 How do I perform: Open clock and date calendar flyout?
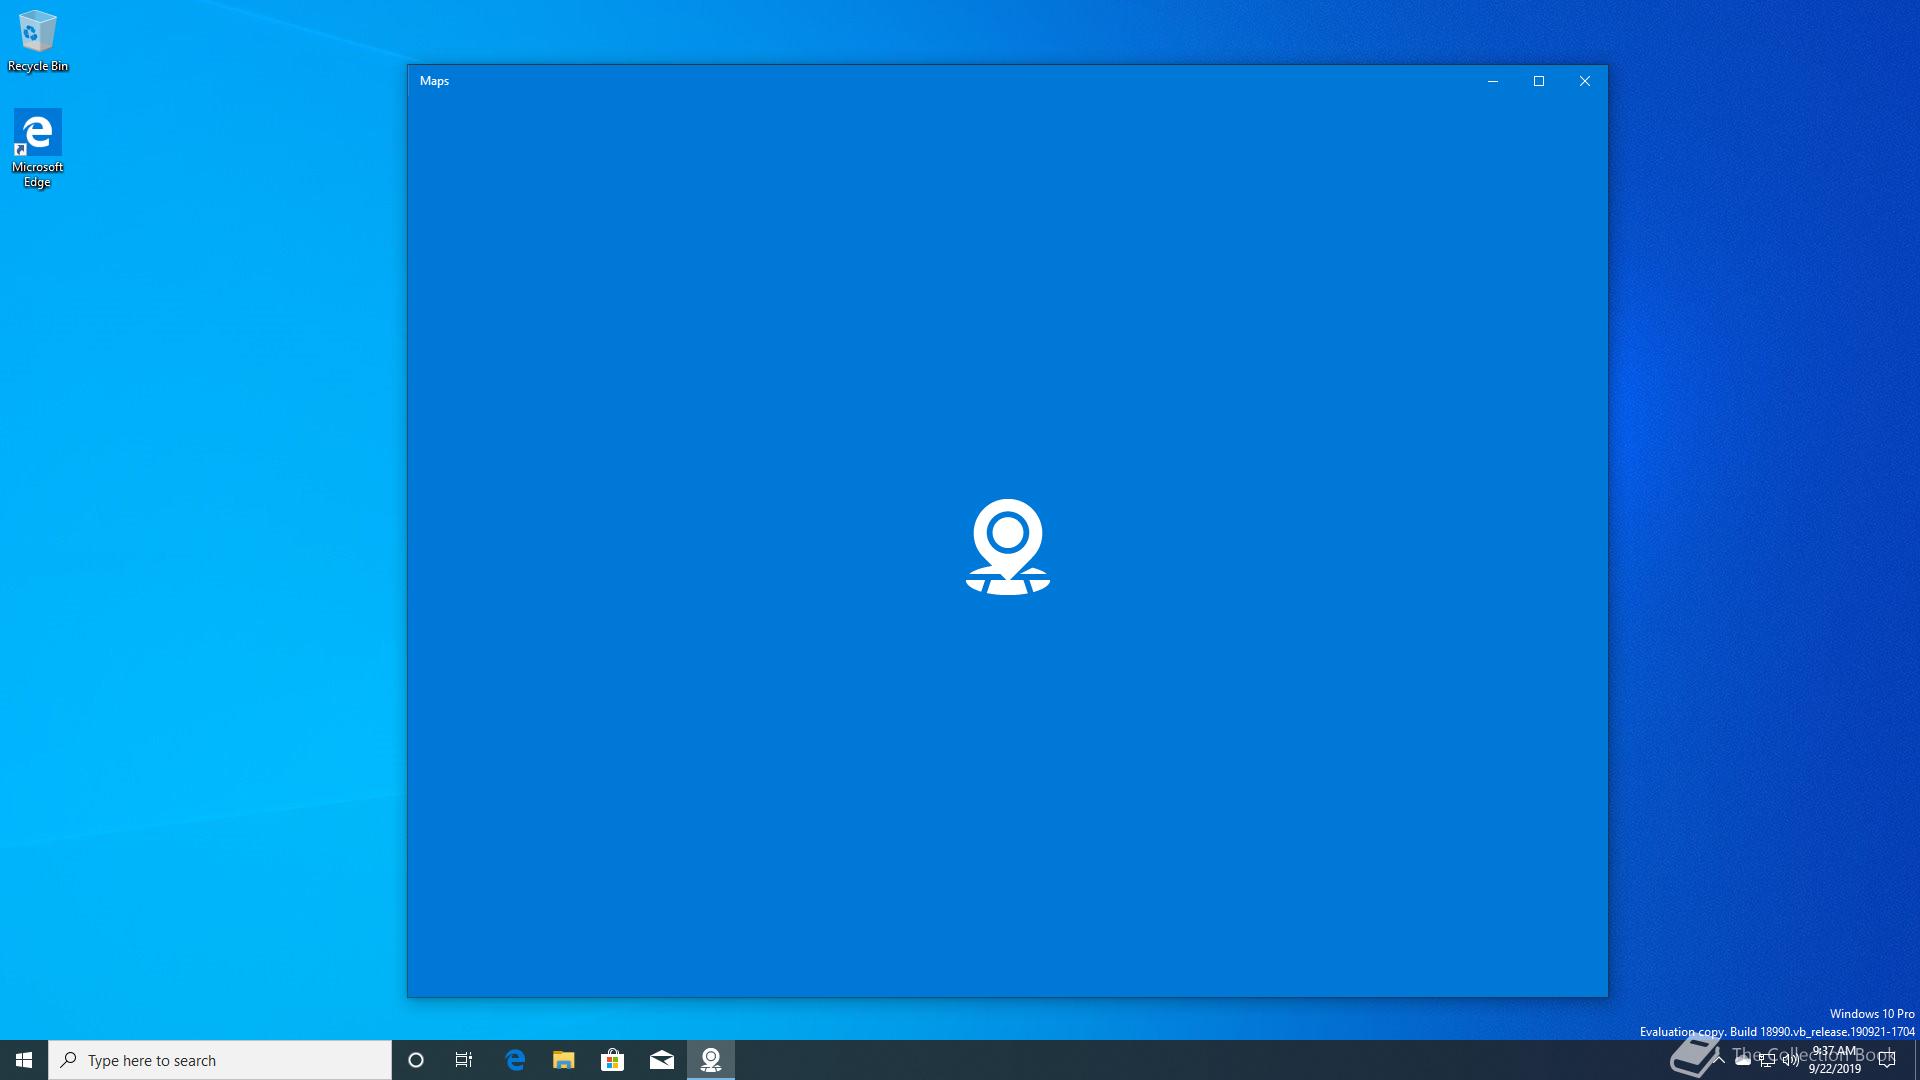pyautogui.click(x=1835, y=1060)
